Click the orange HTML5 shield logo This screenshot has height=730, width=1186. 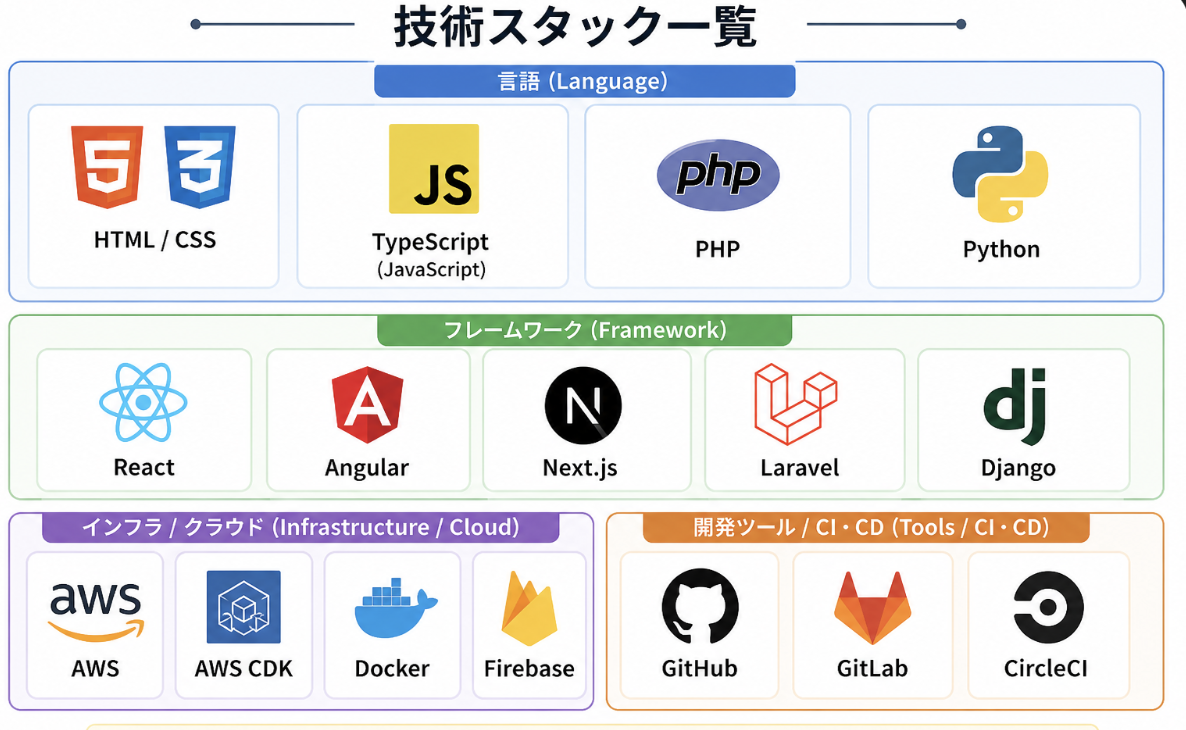point(107,166)
